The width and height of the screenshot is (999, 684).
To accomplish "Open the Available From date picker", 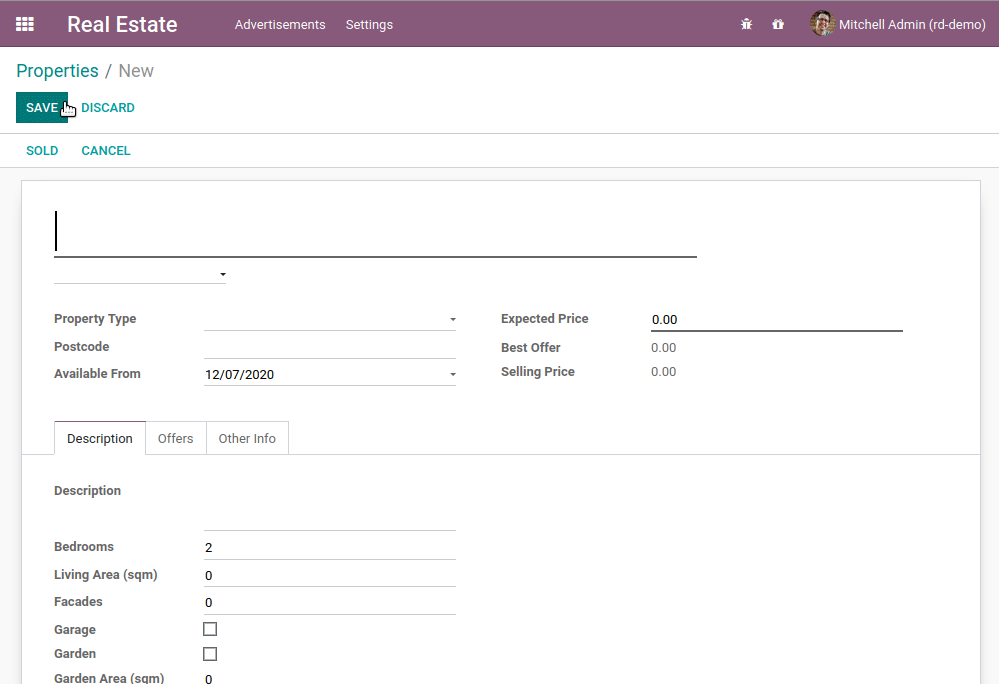I will coord(330,375).
